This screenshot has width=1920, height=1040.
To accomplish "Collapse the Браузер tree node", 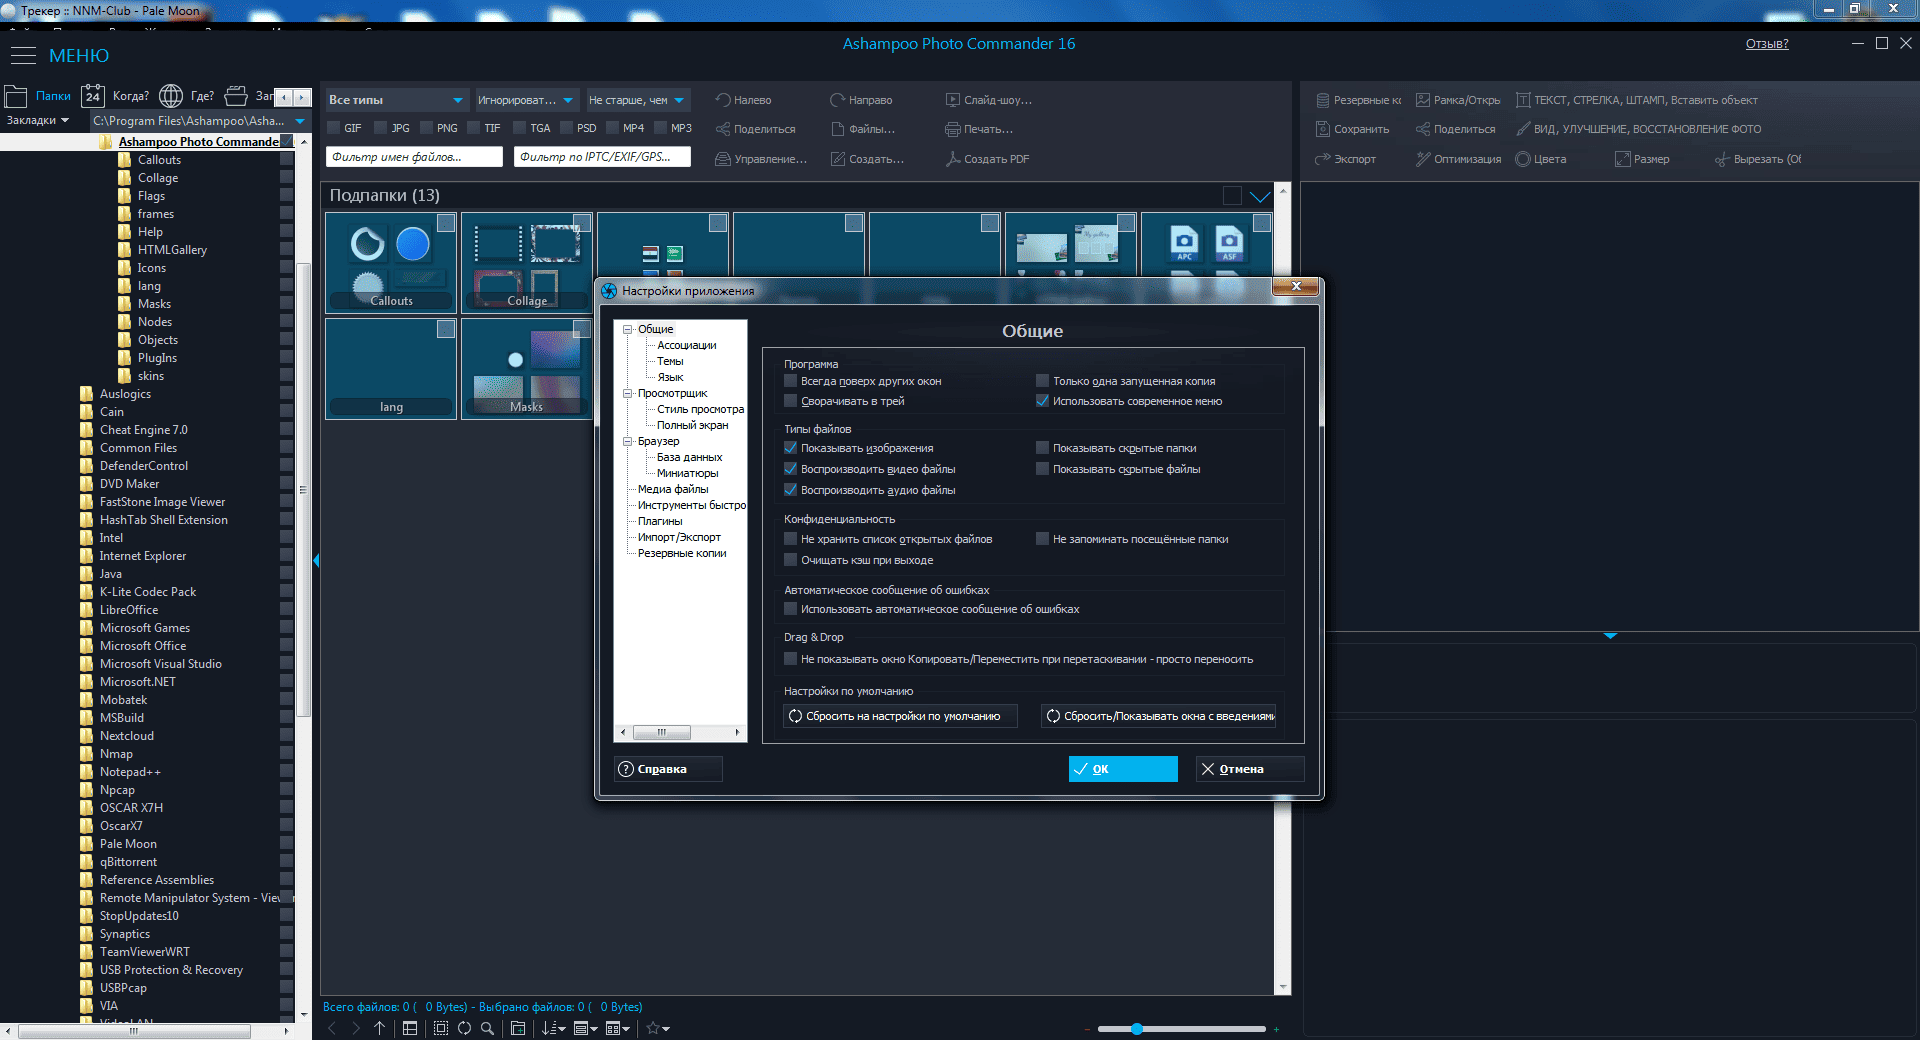I will [x=628, y=441].
